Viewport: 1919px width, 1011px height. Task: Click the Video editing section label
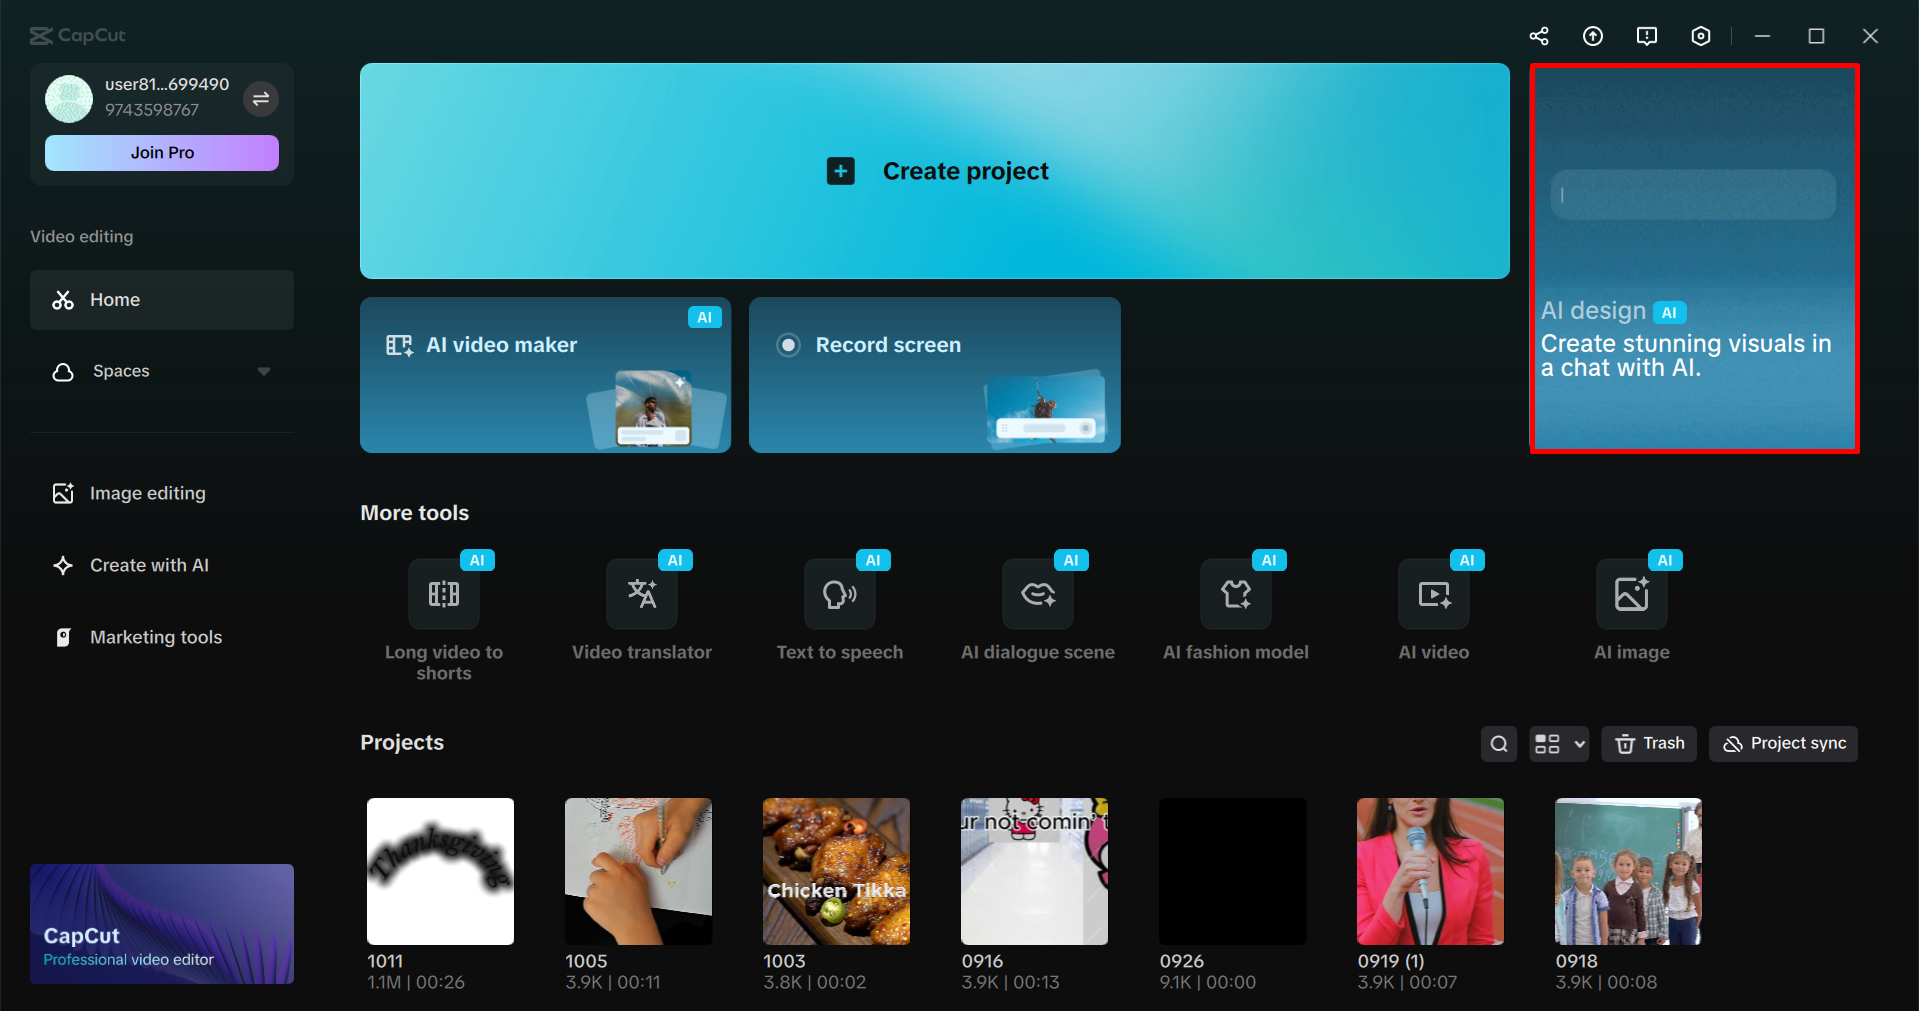(x=82, y=237)
